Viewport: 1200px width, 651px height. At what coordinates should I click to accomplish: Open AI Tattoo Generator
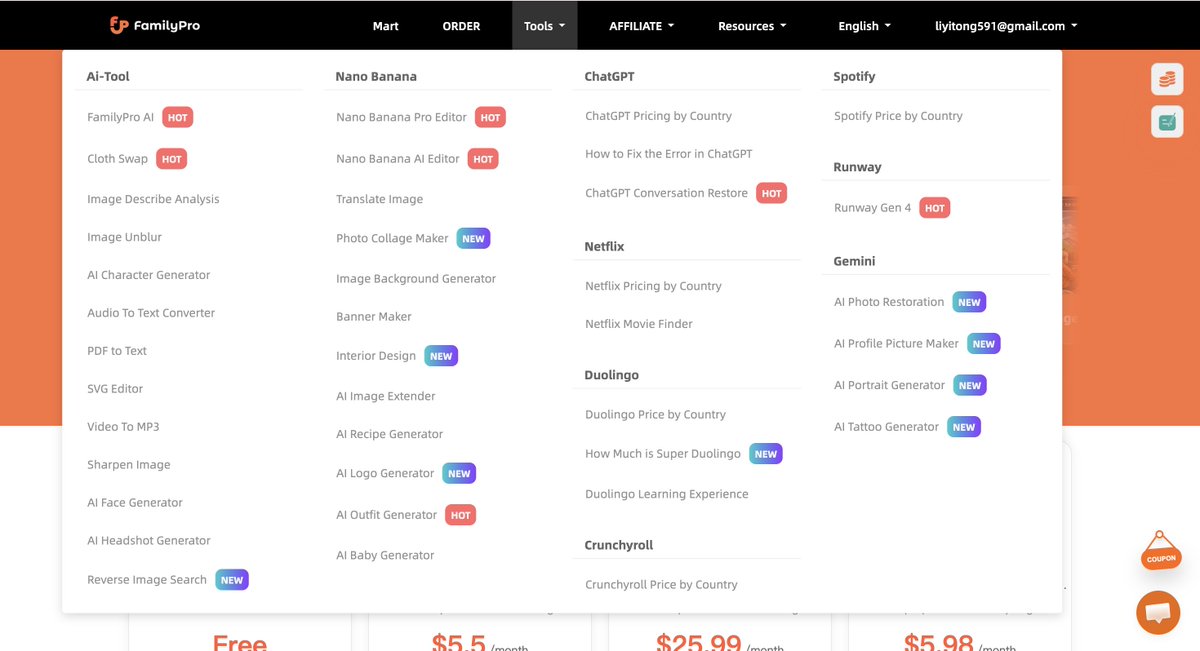pyautogui.click(x=886, y=427)
